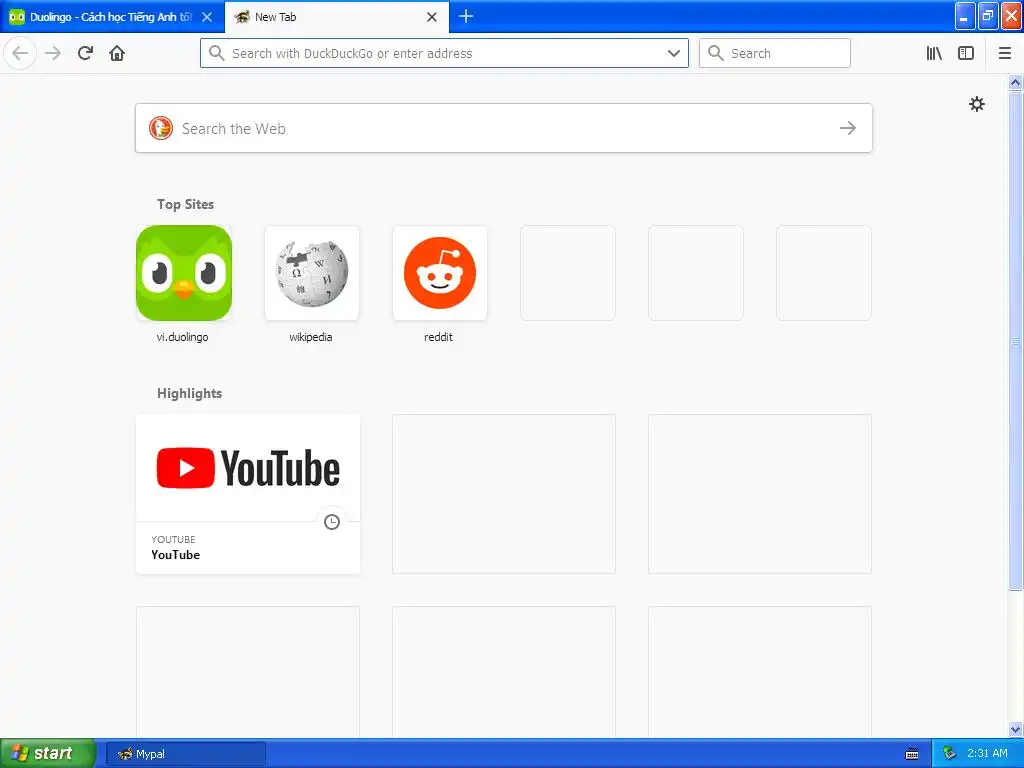Click the New Tab favicon
The height and width of the screenshot is (768, 1024).
click(x=242, y=17)
